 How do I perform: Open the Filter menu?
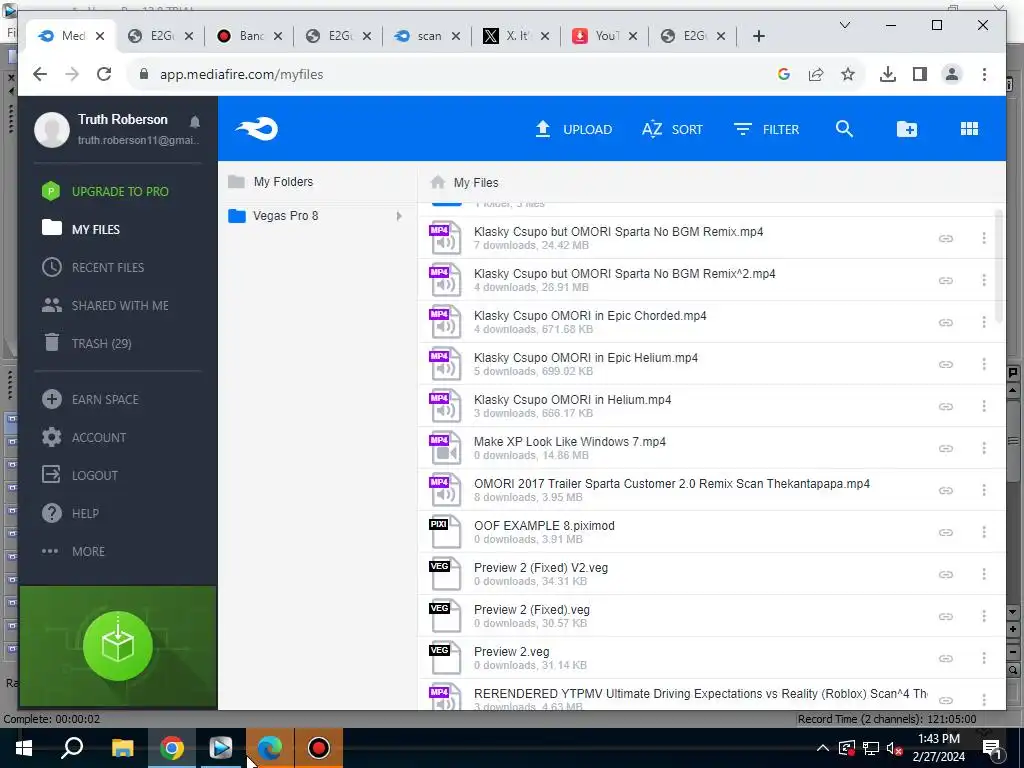(x=766, y=129)
